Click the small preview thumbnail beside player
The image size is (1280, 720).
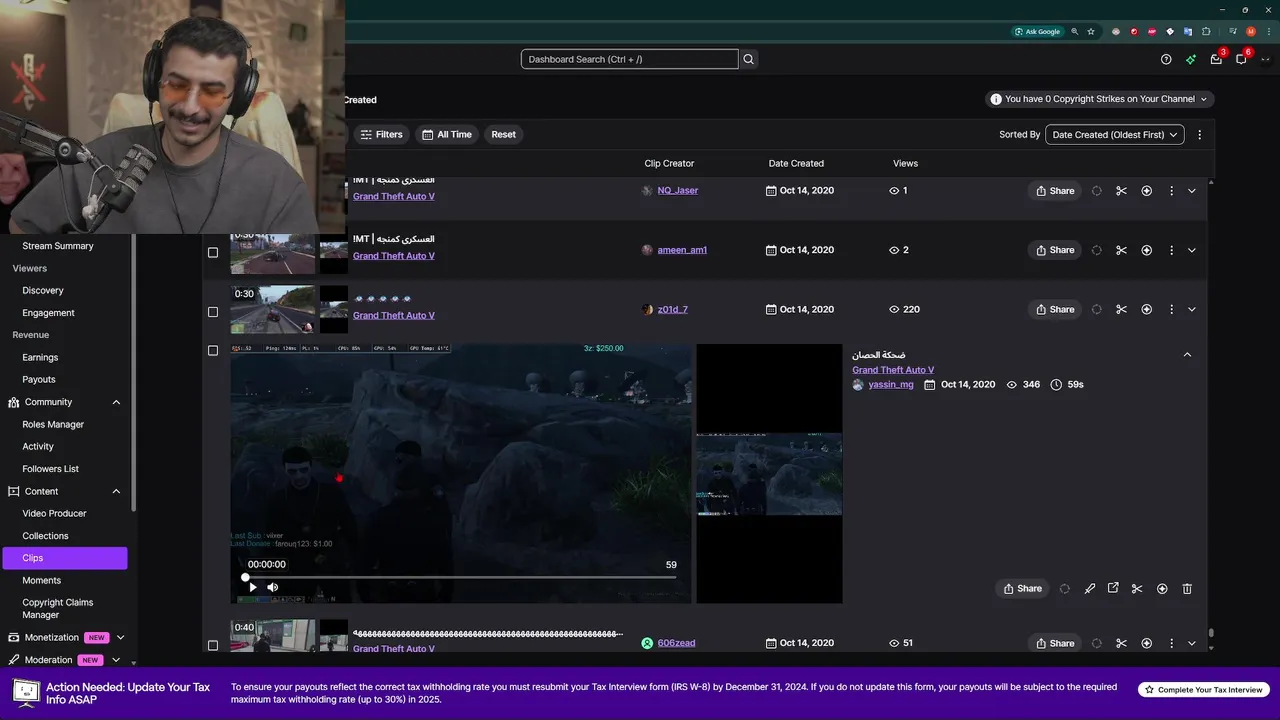pyautogui.click(x=769, y=474)
